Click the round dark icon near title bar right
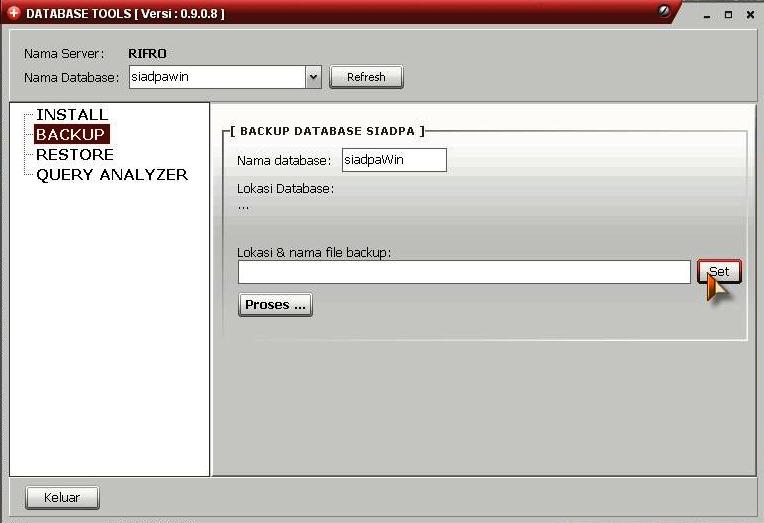This screenshot has height=523, width=764. click(664, 11)
